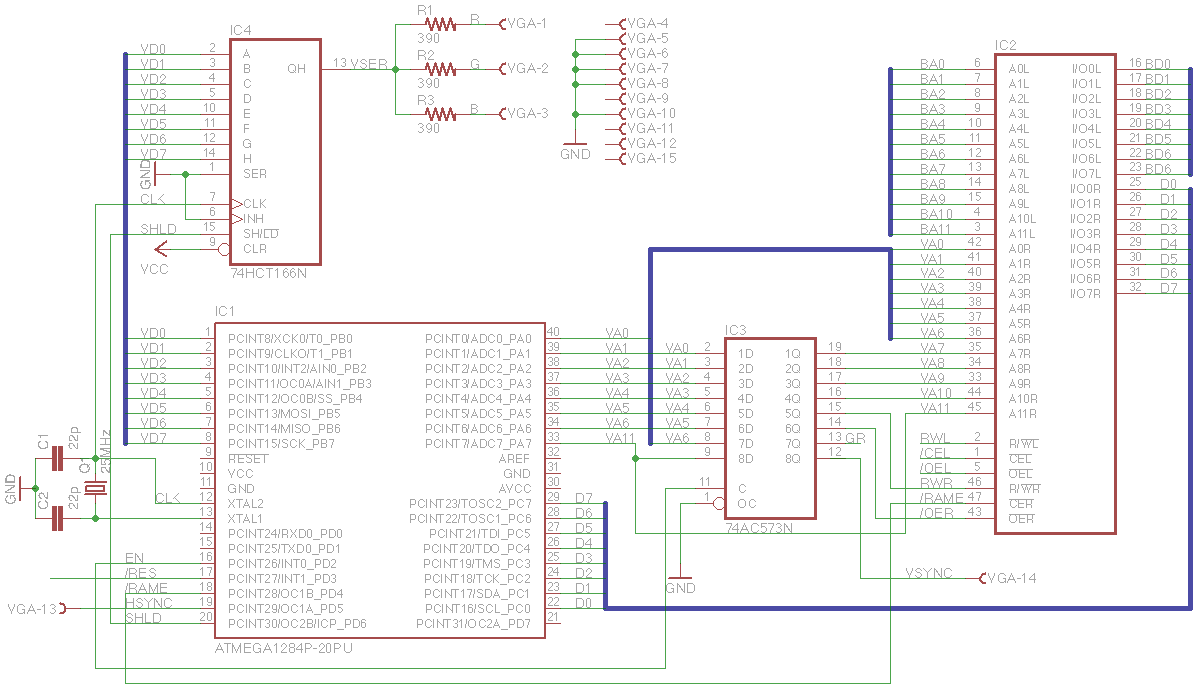
Task: Click the C2 capacitor symbol
Action: pos(57,518)
